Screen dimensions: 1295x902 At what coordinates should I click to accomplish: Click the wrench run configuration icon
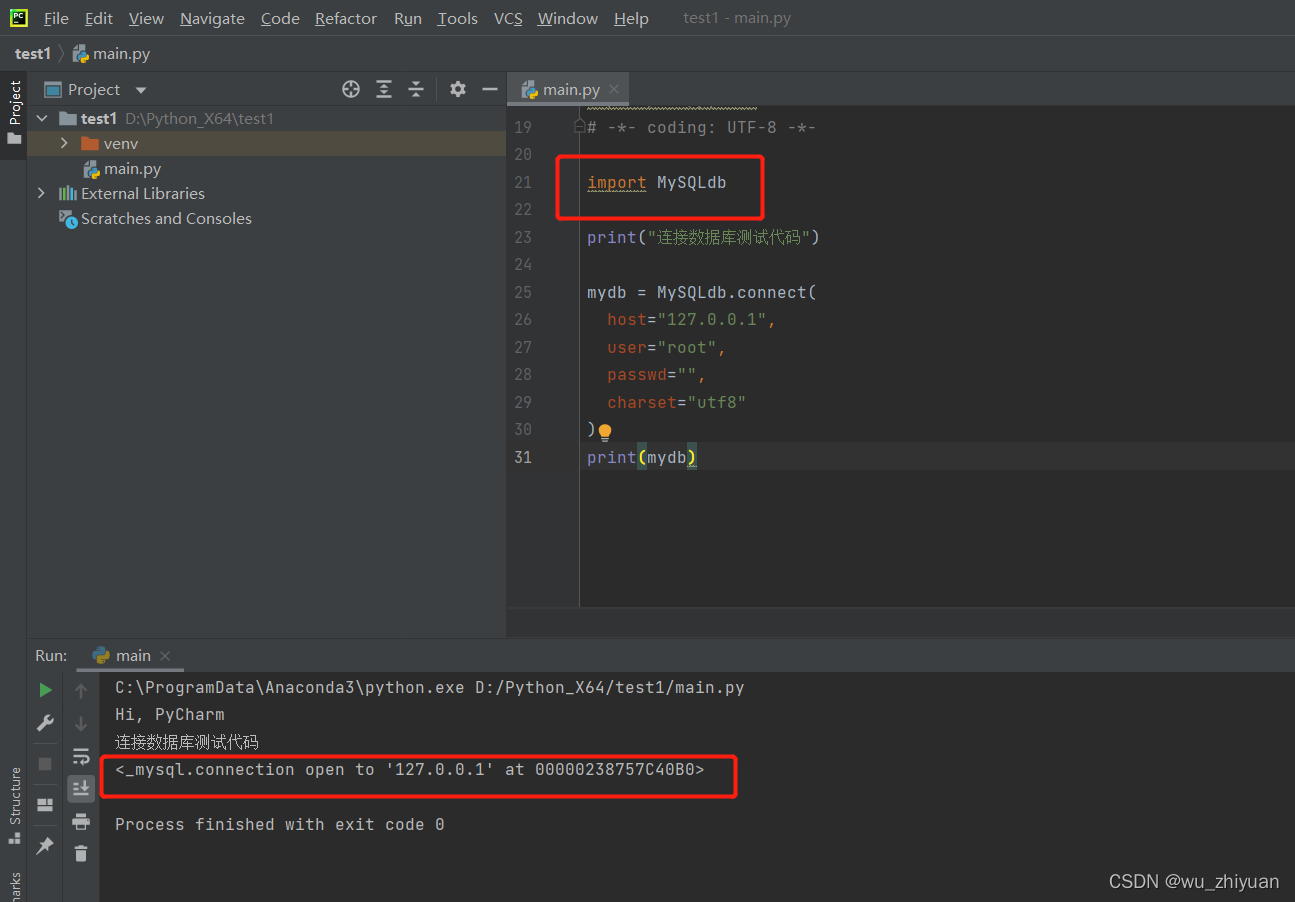click(x=45, y=722)
